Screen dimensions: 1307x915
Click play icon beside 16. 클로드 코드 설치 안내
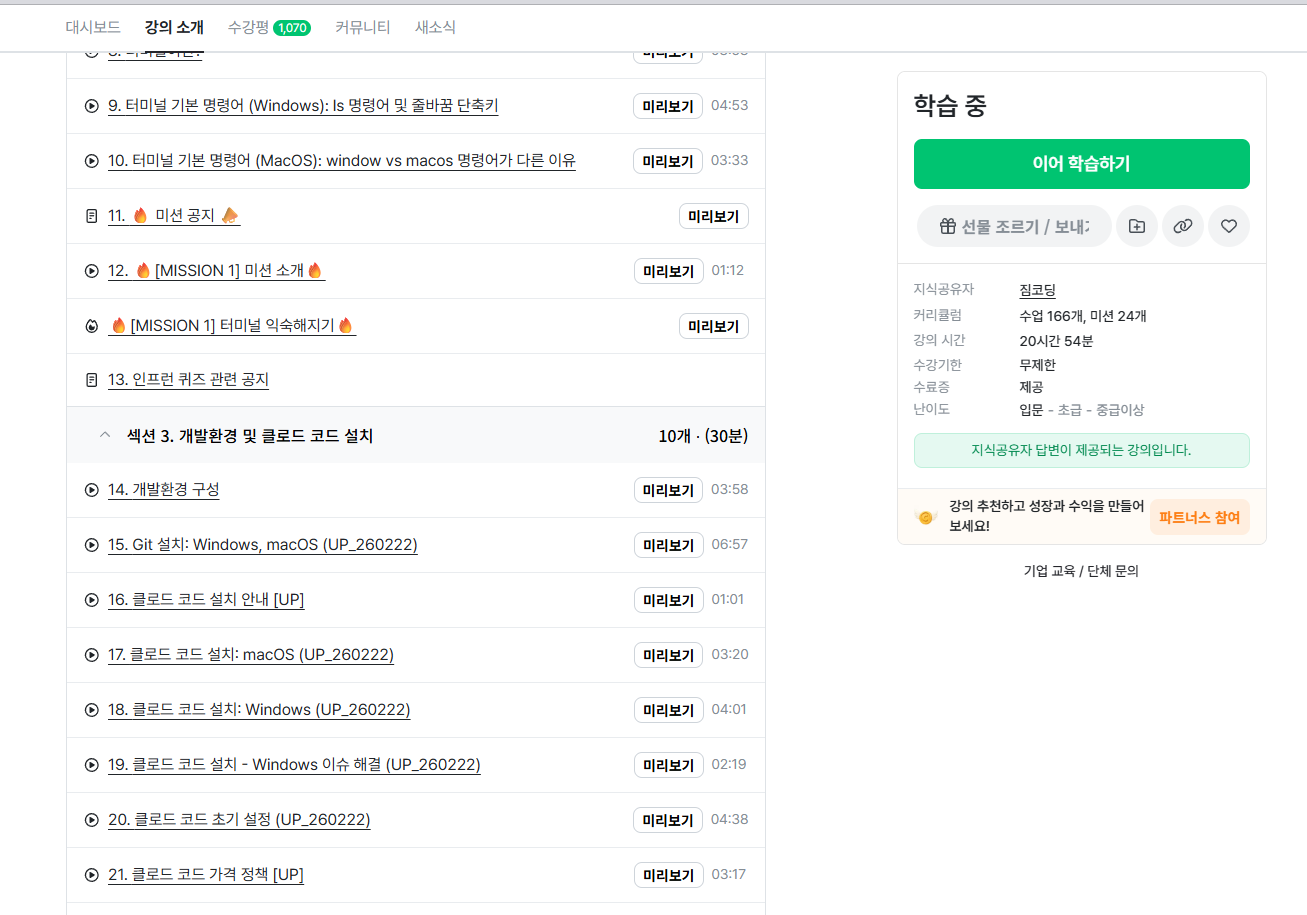(x=92, y=600)
